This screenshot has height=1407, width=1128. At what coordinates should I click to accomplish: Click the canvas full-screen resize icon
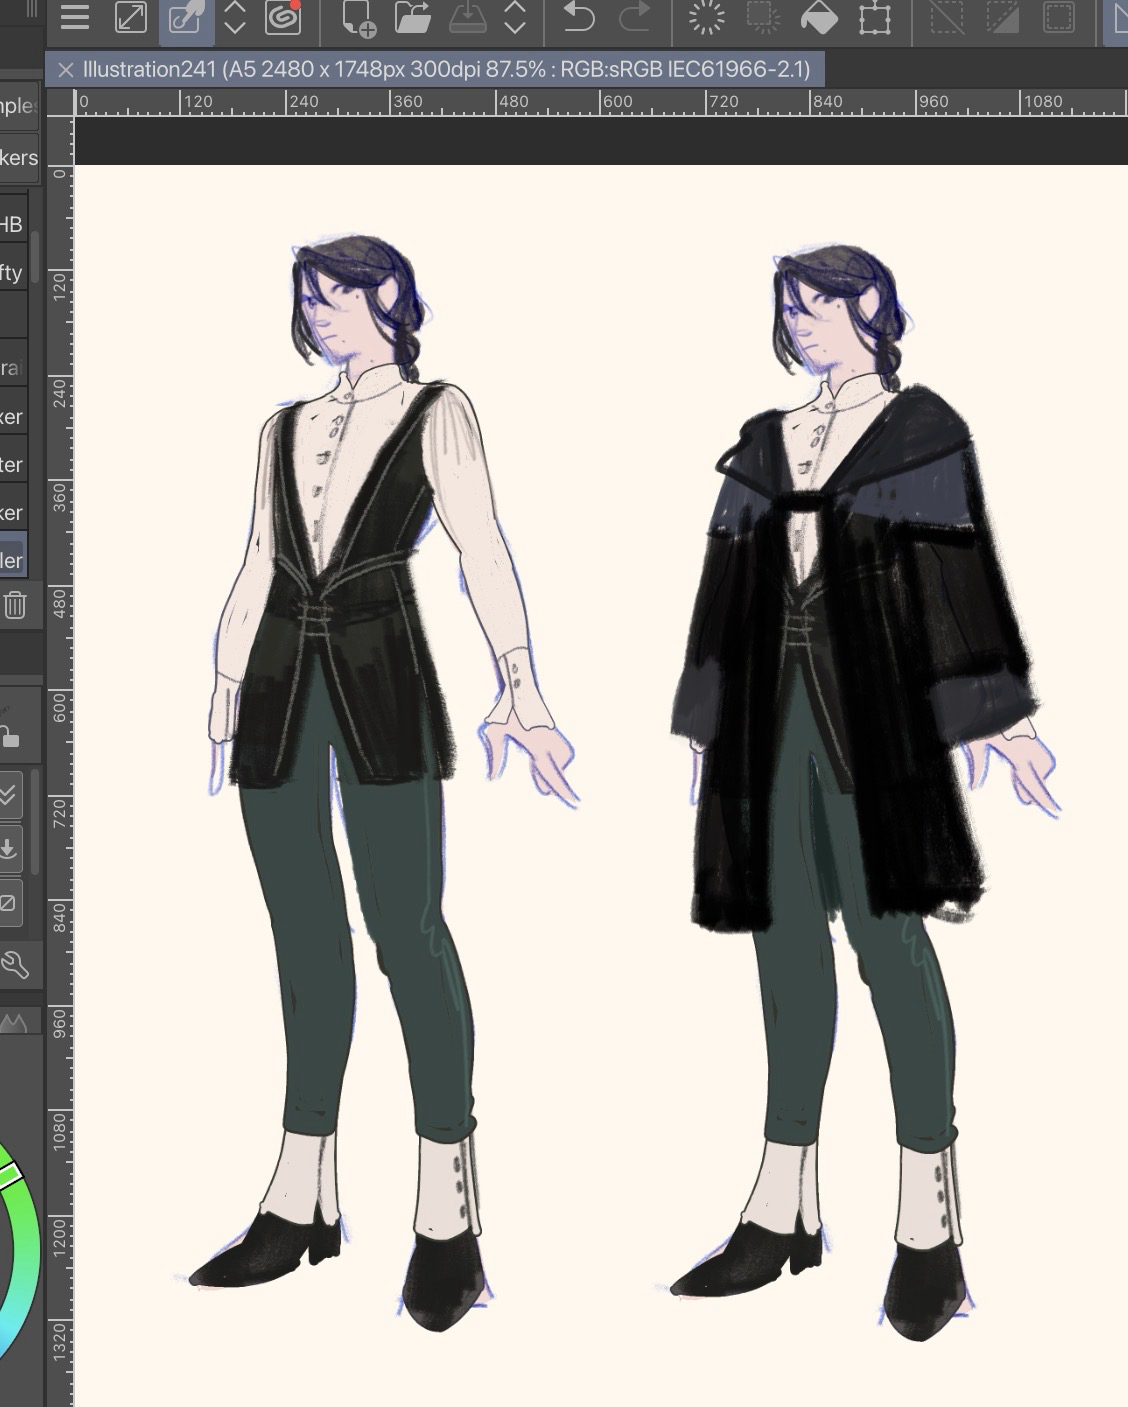[x=130, y=17]
